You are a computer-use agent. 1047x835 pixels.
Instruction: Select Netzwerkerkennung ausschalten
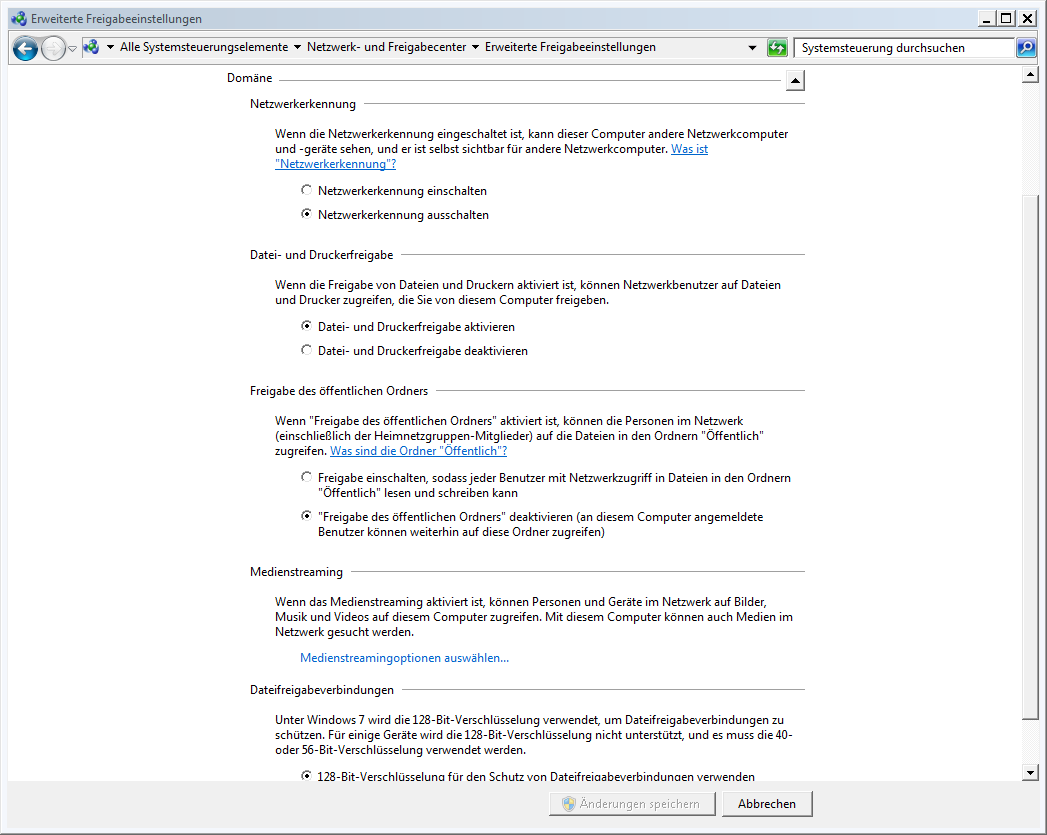pos(306,214)
